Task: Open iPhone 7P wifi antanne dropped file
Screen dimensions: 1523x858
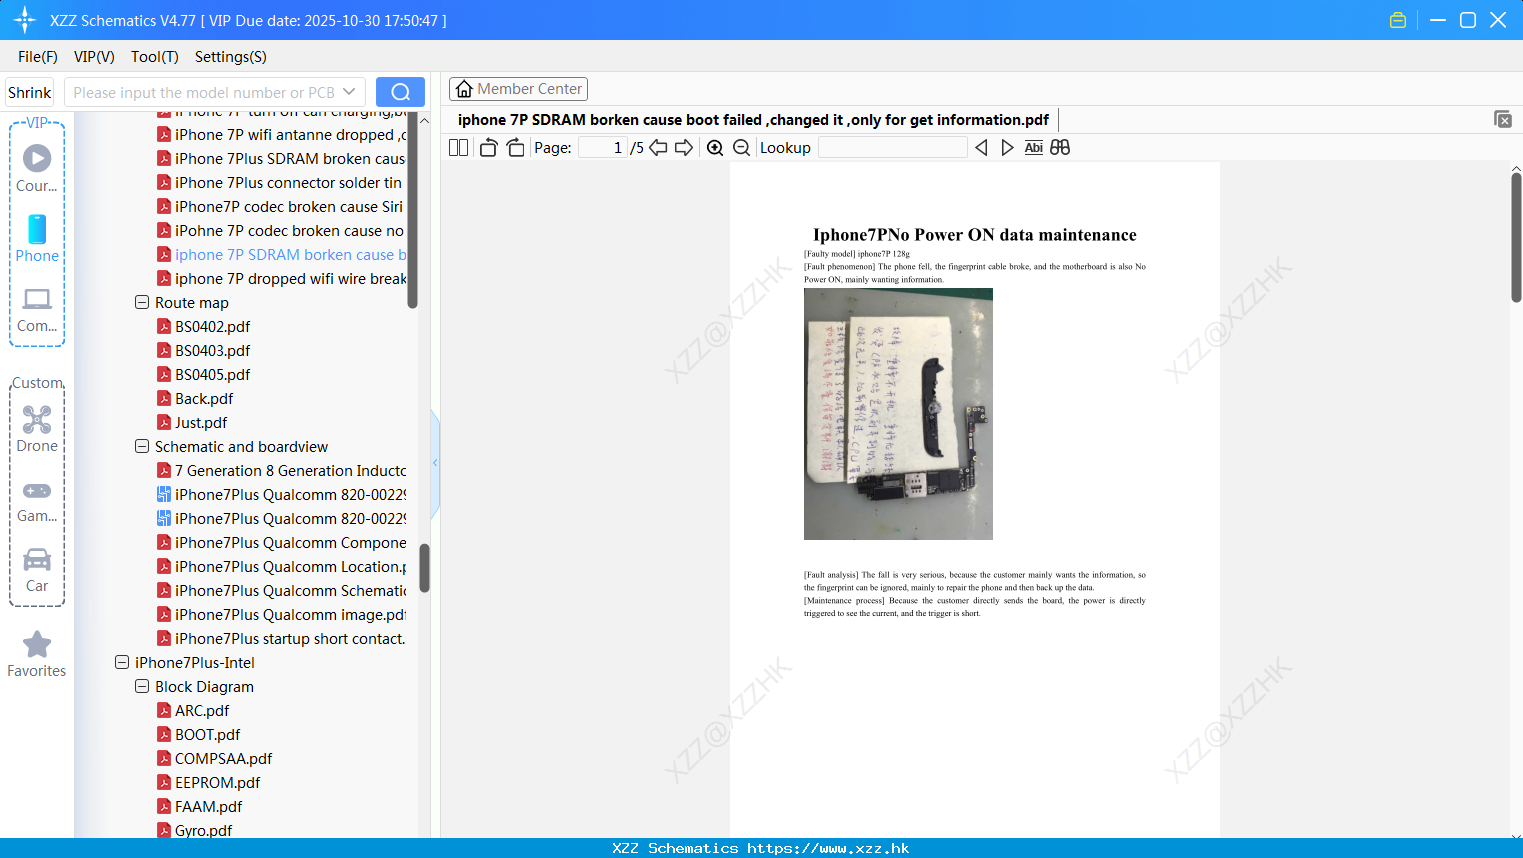Action: click(x=281, y=134)
